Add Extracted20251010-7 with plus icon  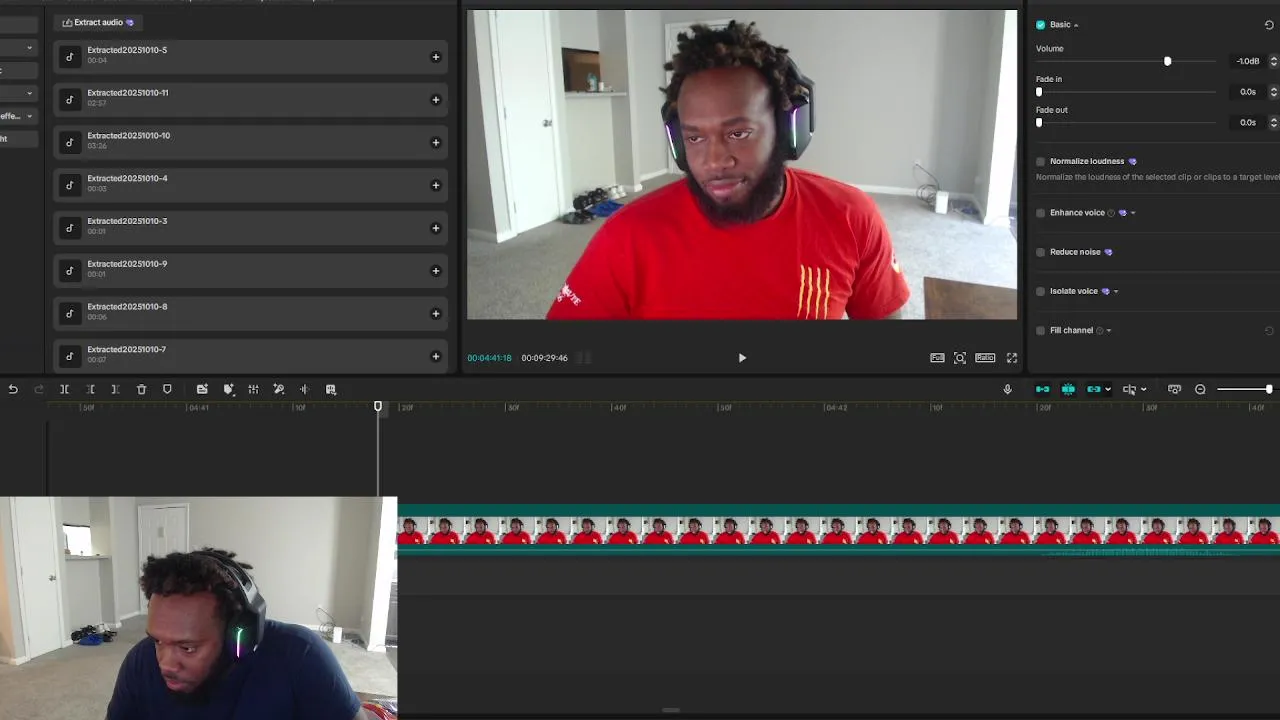[435, 356]
